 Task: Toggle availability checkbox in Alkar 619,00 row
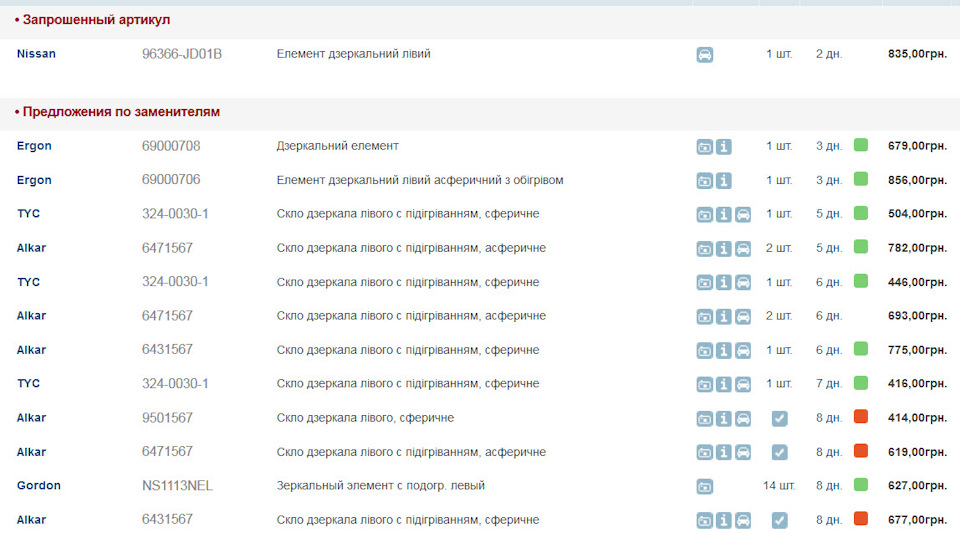click(x=779, y=452)
